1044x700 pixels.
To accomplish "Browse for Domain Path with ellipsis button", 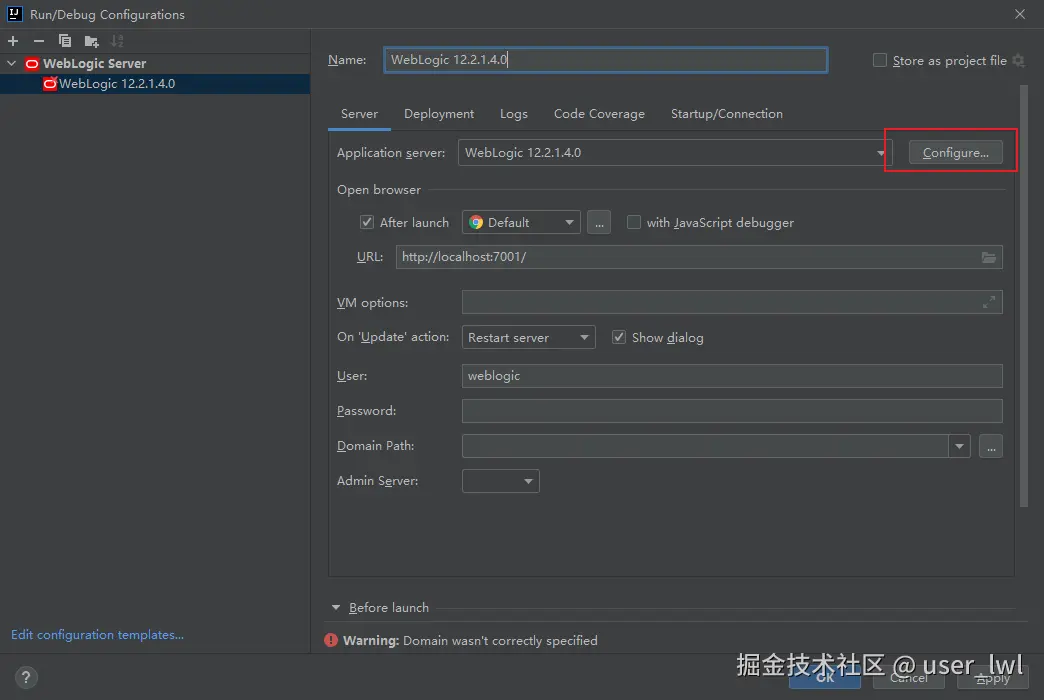I will 991,446.
